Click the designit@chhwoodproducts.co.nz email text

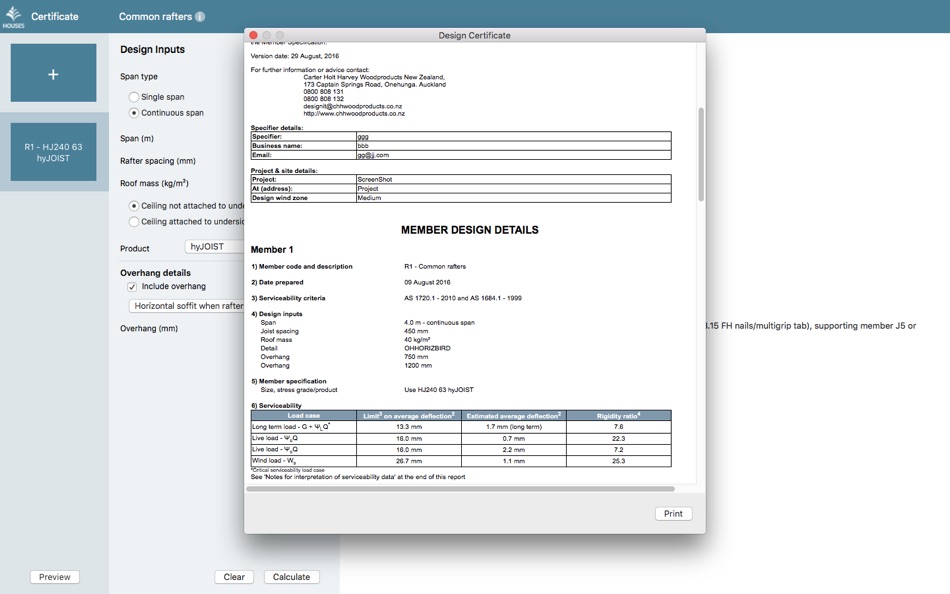pos(353,107)
